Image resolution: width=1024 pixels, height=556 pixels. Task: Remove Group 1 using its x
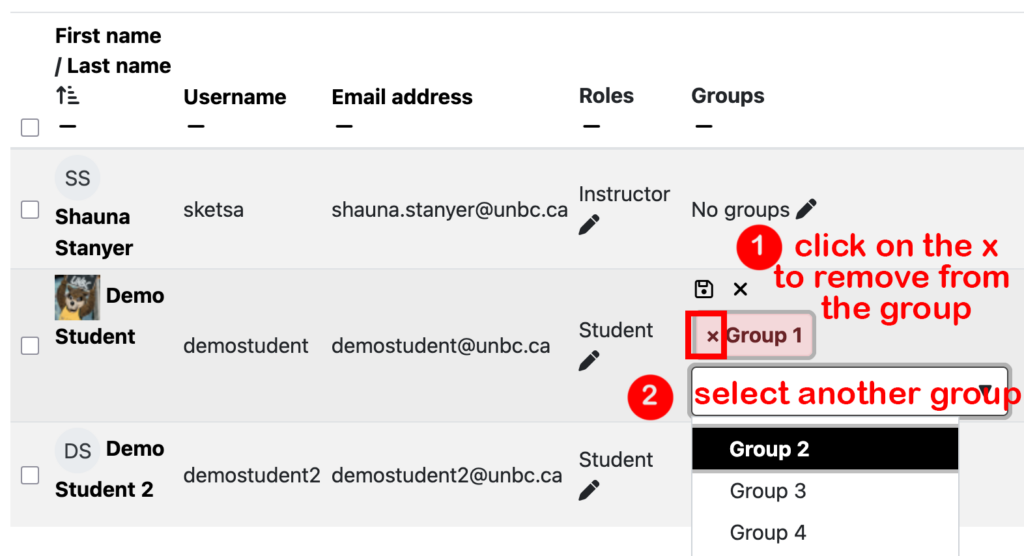coord(712,336)
